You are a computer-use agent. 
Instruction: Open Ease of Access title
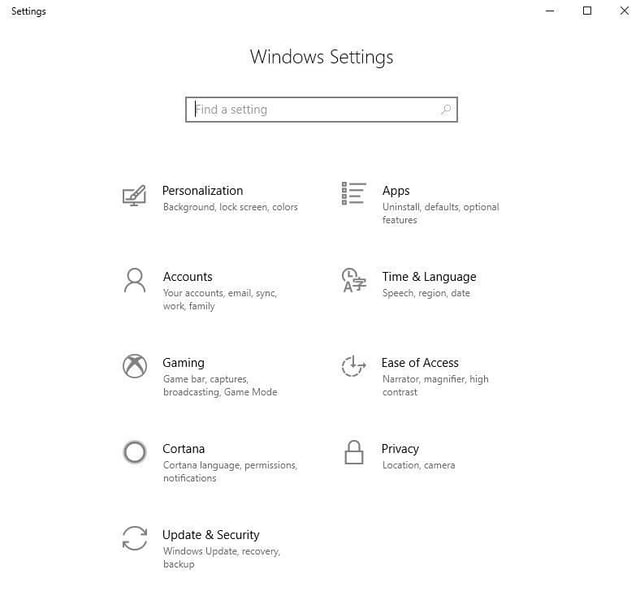[420, 362]
